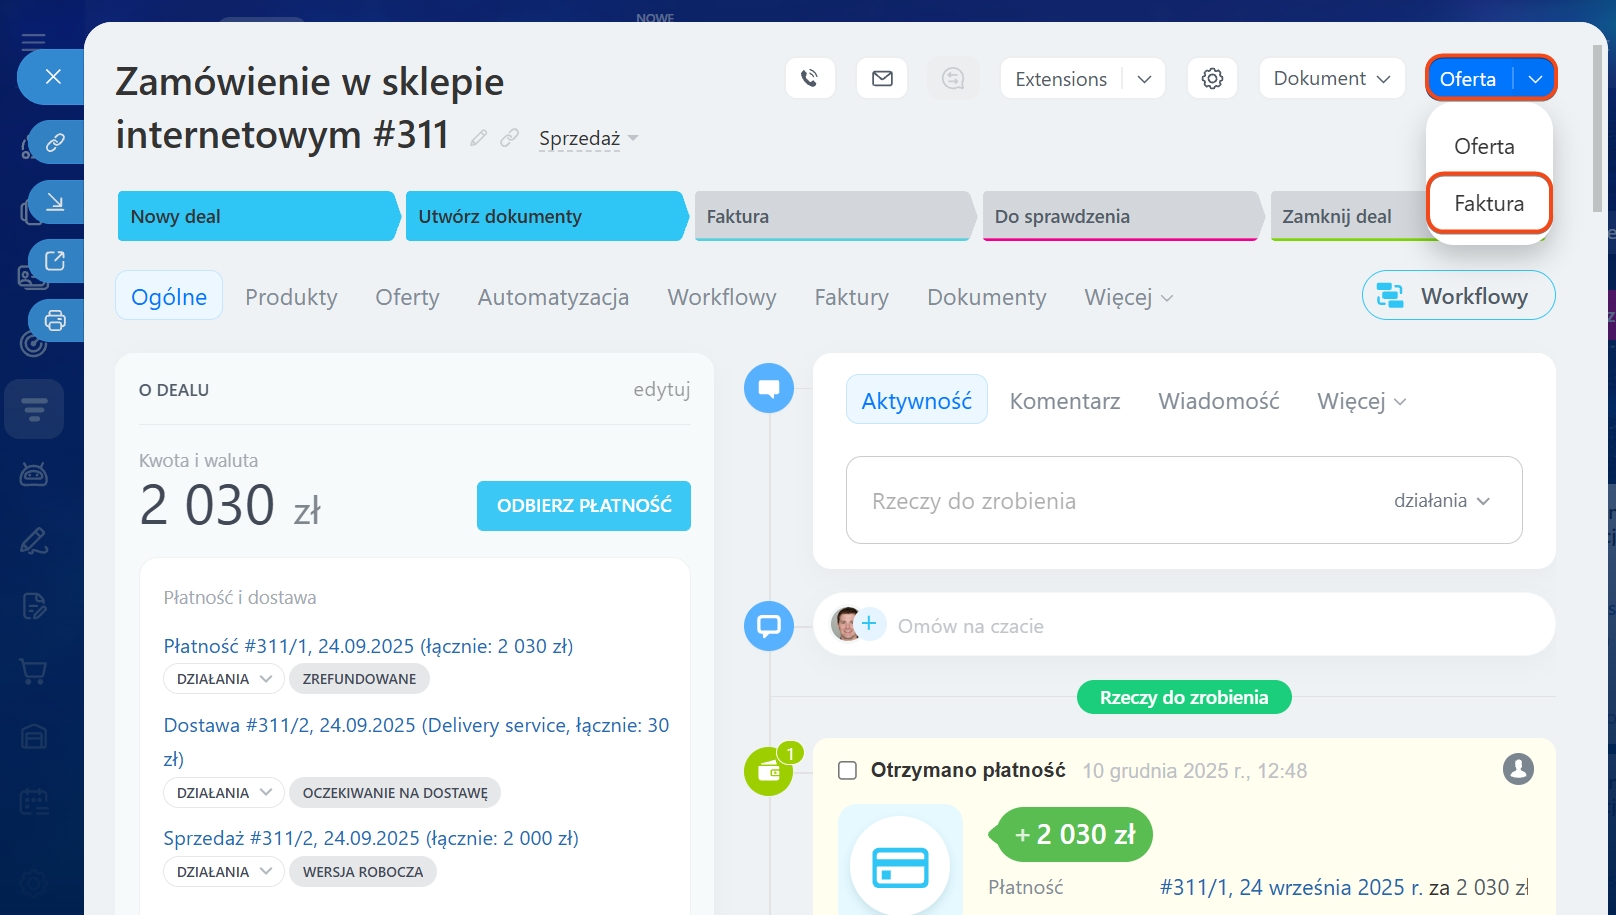Click the user avatar icon on payment activity

point(1517,769)
